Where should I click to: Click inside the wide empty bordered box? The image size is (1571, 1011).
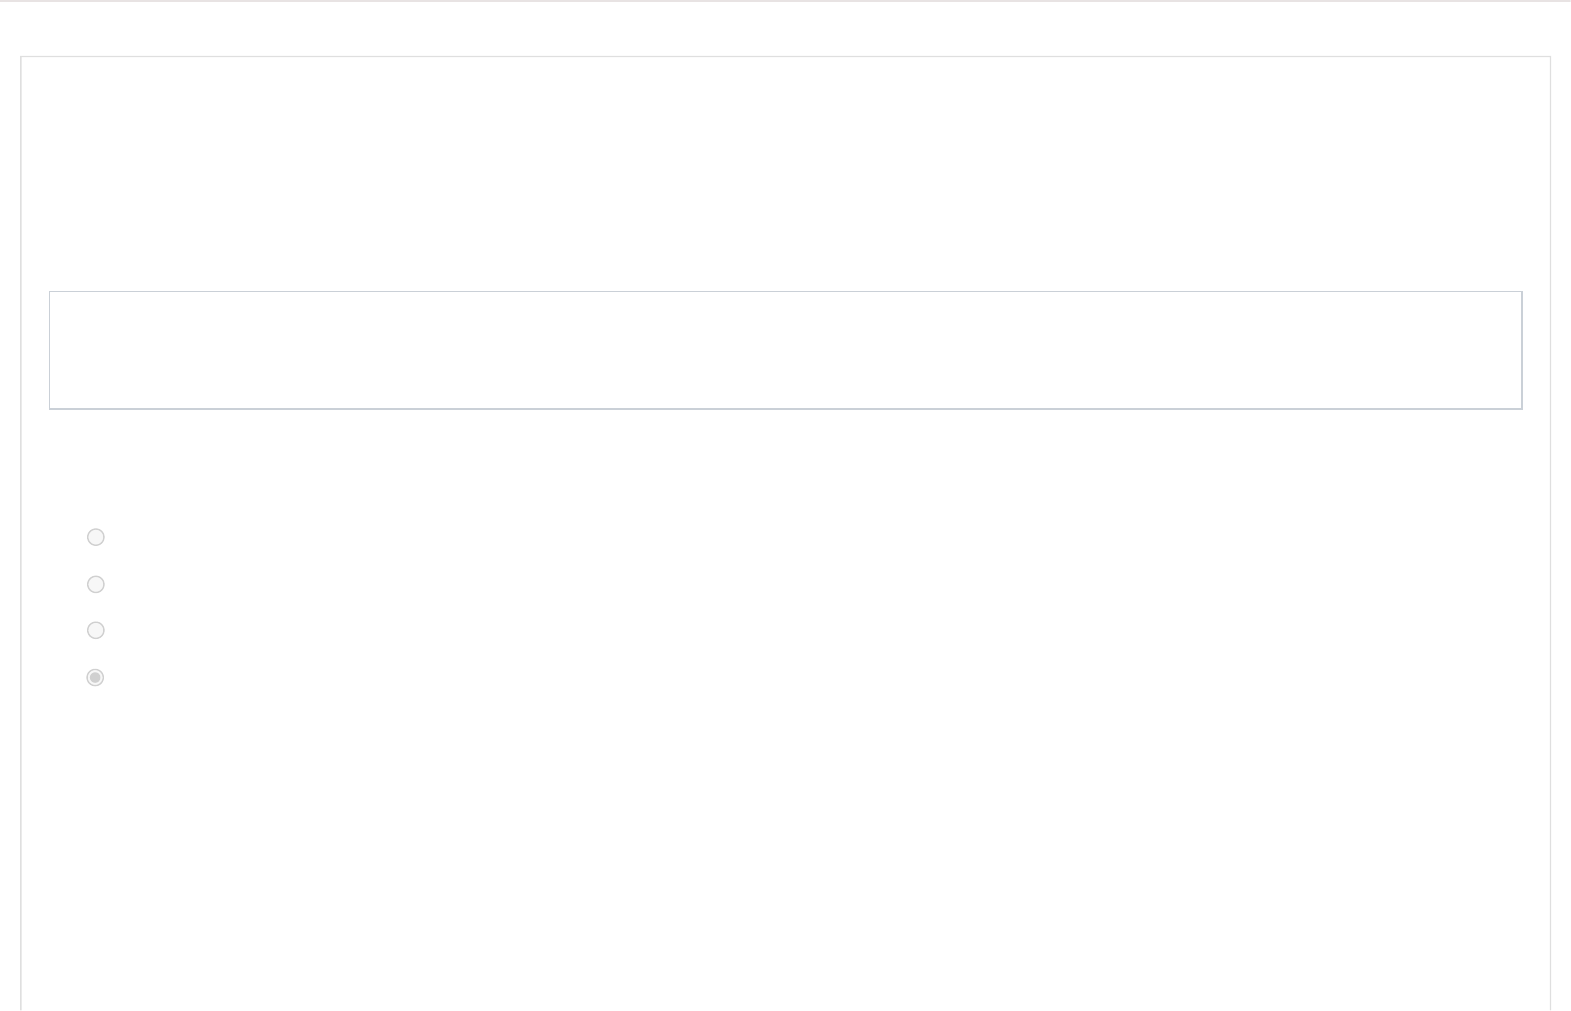785,350
